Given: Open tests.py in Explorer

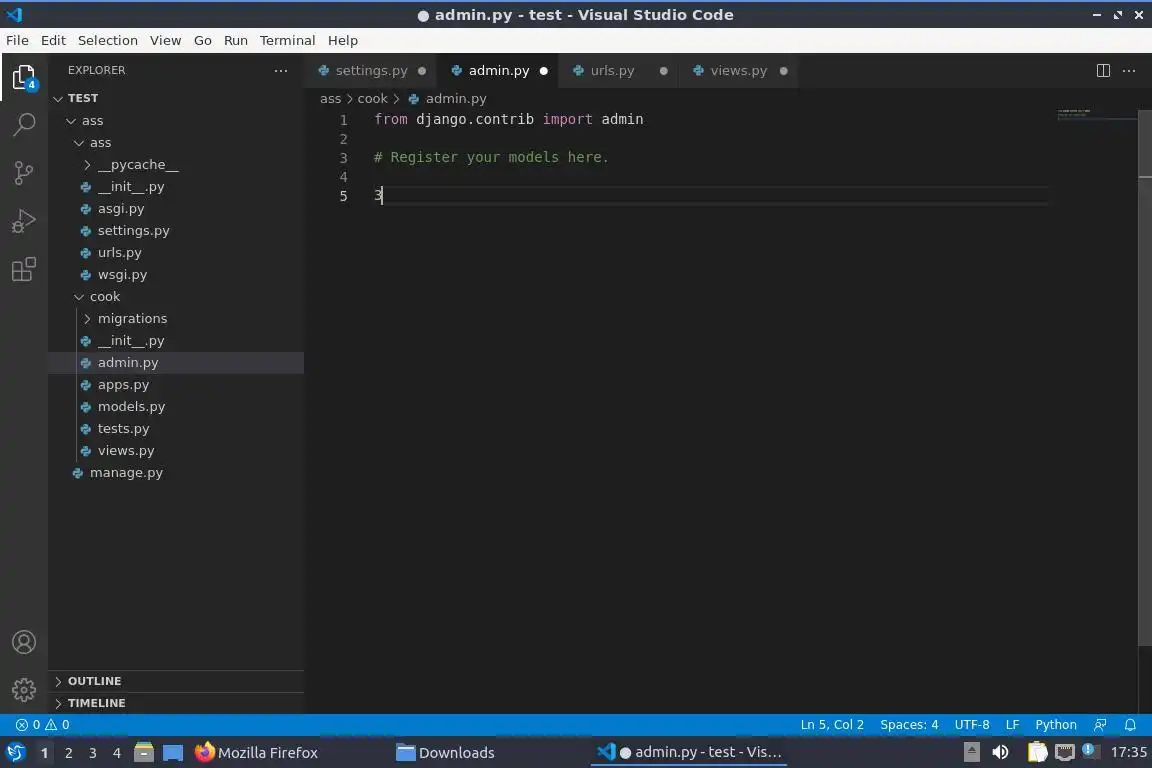Looking at the screenshot, I should pyautogui.click(x=123, y=428).
